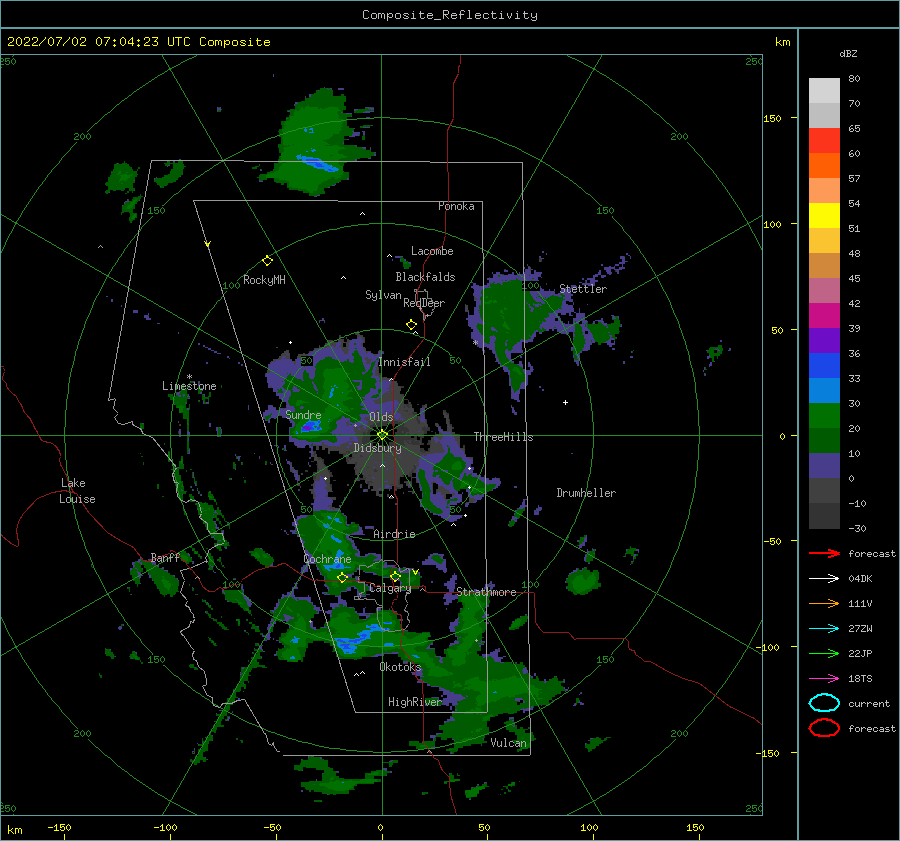
Task: Select the 80 dBZ light gray swatch
Action: point(824,90)
